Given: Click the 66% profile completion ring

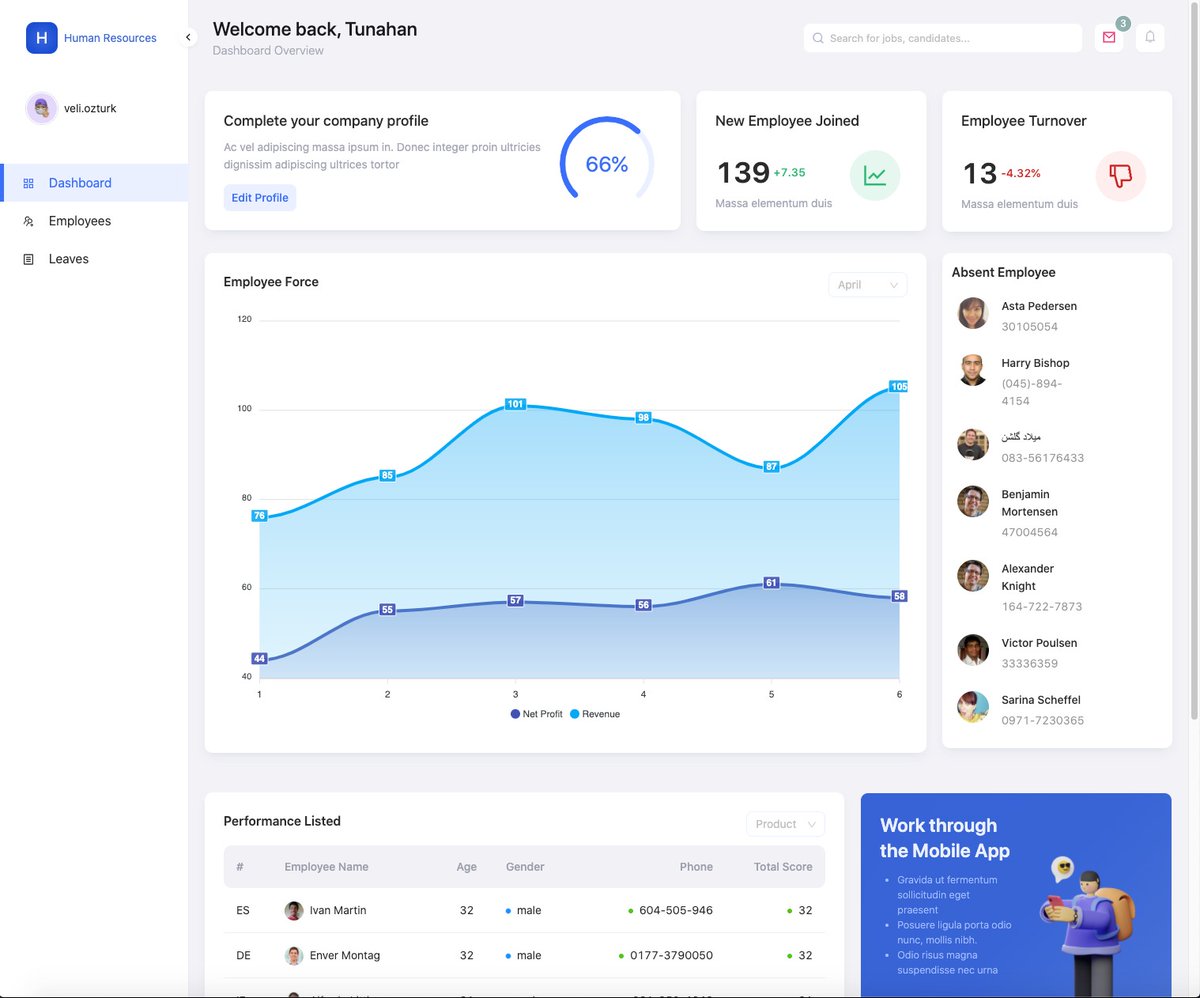Looking at the screenshot, I should (605, 161).
